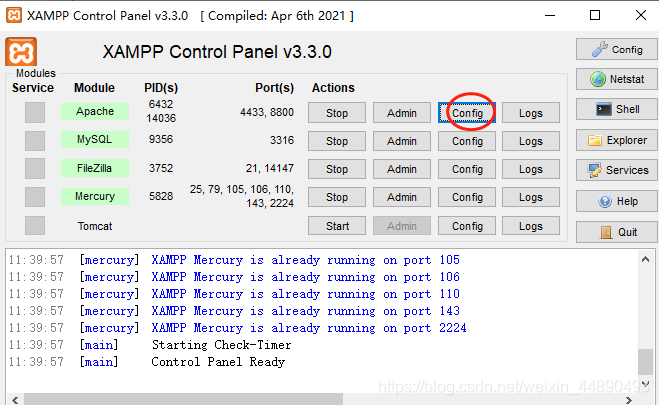The image size is (659, 405).
Task: Click the FileZilla module label
Action: pos(95,168)
